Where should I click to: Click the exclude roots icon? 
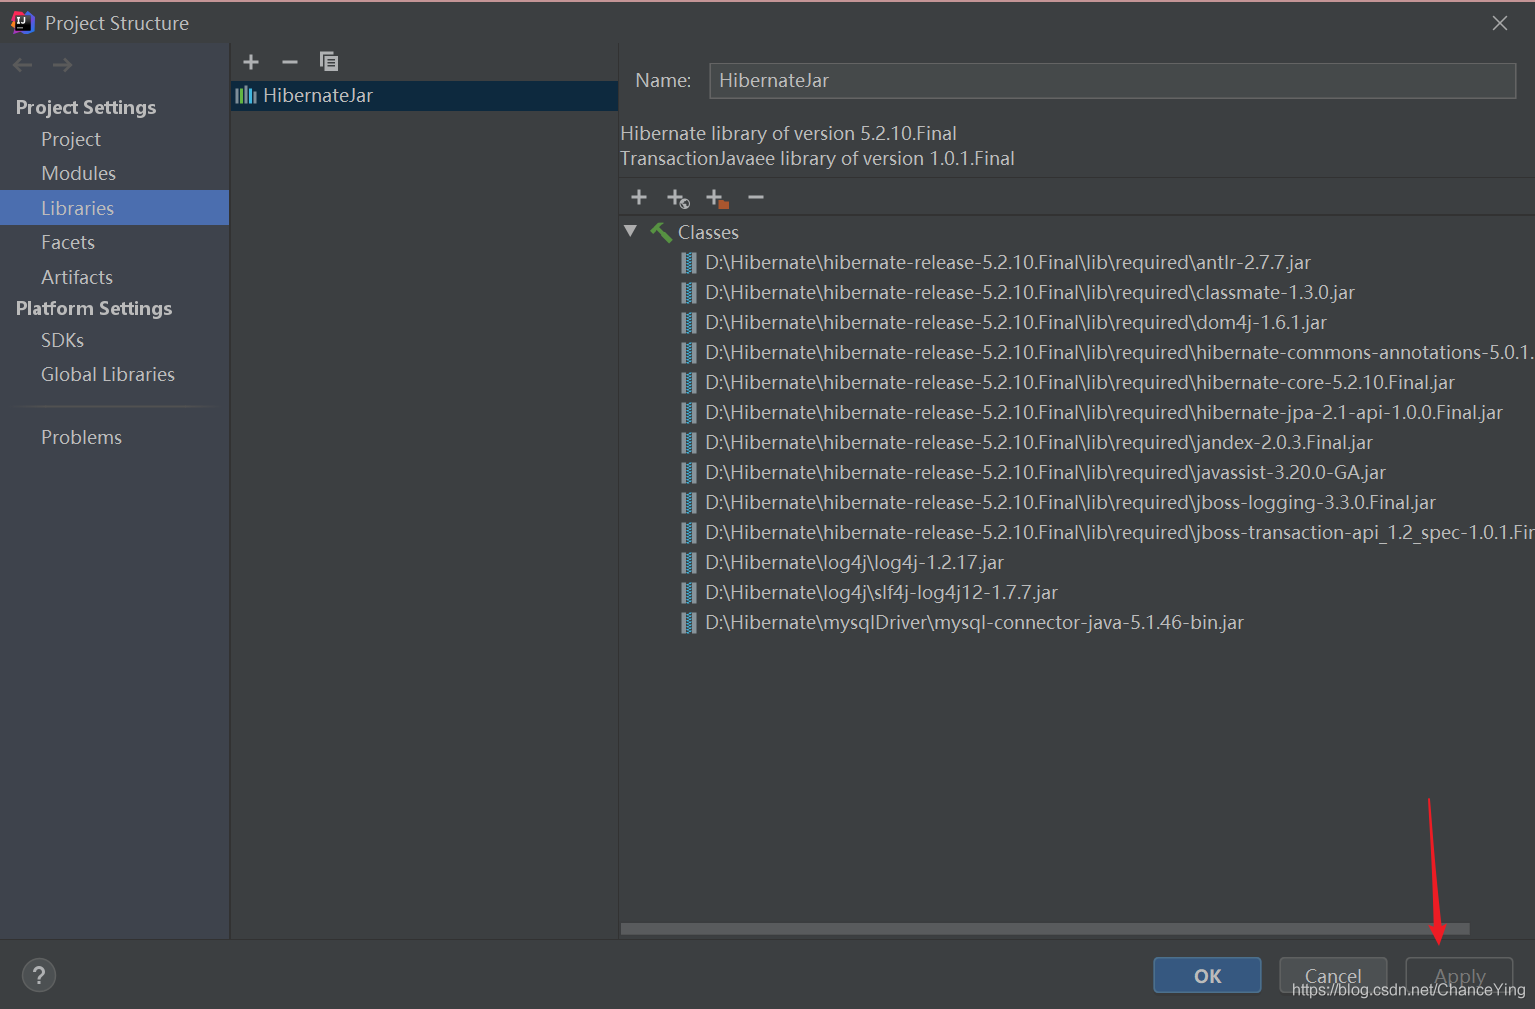[717, 199]
